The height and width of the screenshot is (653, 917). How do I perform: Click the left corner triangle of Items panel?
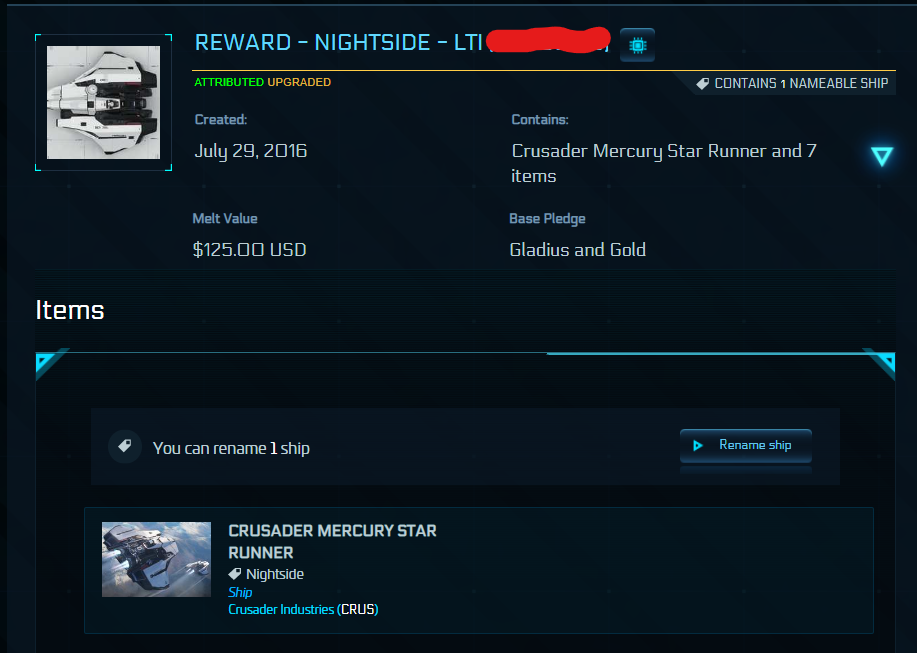pyautogui.click(x=46, y=362)
